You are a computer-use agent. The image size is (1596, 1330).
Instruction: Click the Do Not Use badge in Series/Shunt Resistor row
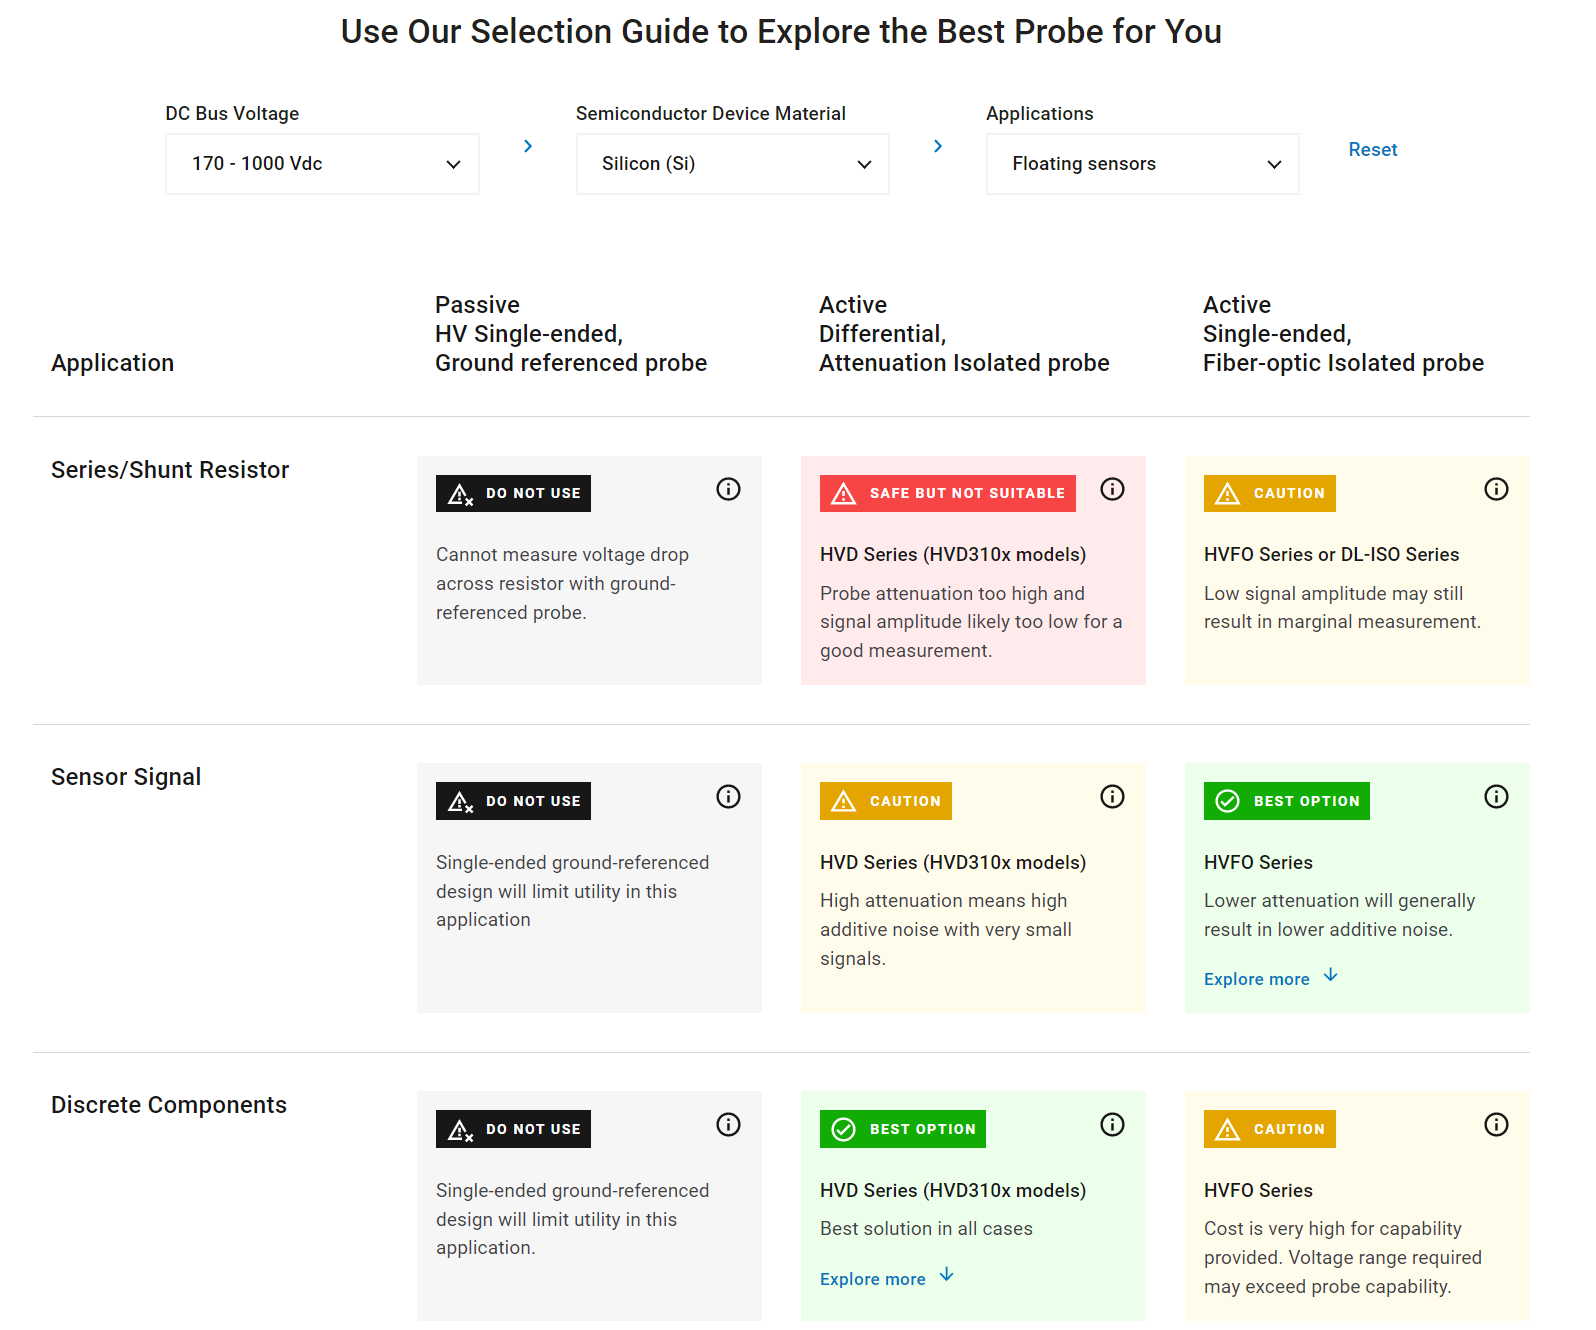pyautogui.click(x=513, y=494)
